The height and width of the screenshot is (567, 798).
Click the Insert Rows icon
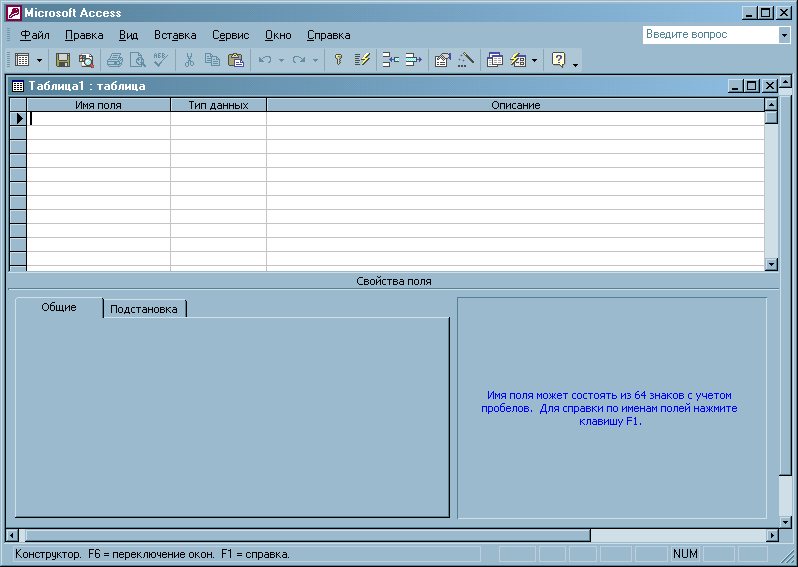pos(390,60)
